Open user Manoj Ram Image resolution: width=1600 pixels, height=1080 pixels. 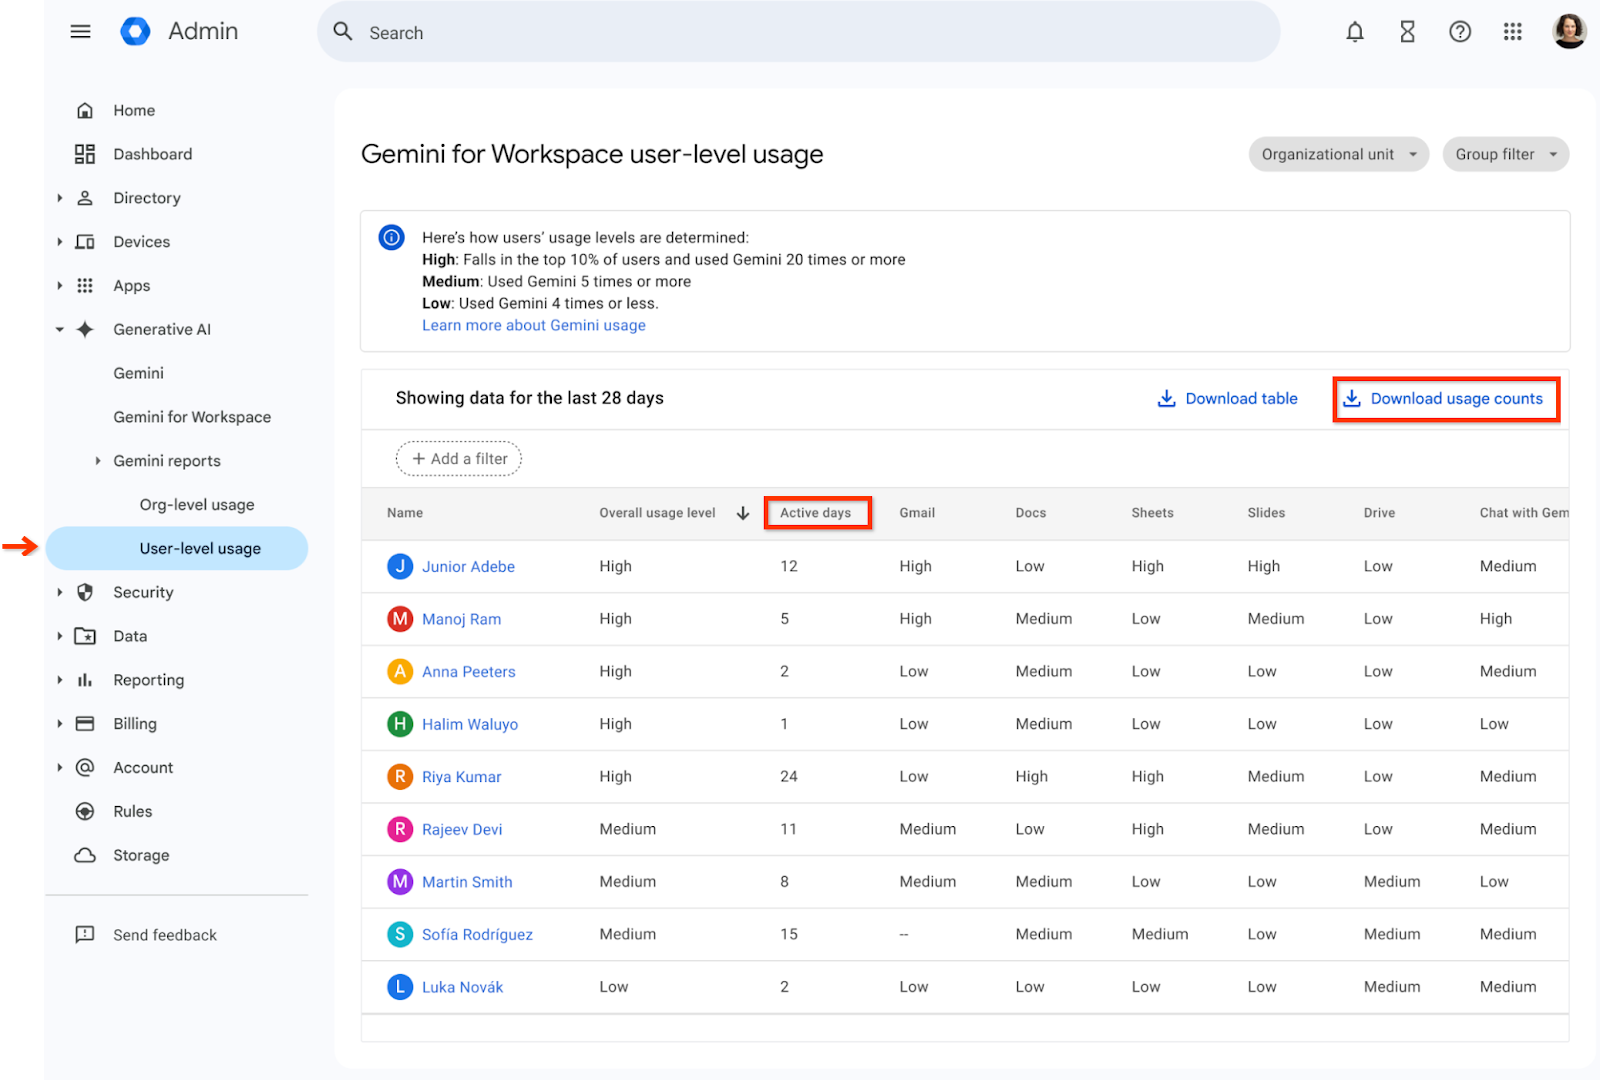pos(461,619)
